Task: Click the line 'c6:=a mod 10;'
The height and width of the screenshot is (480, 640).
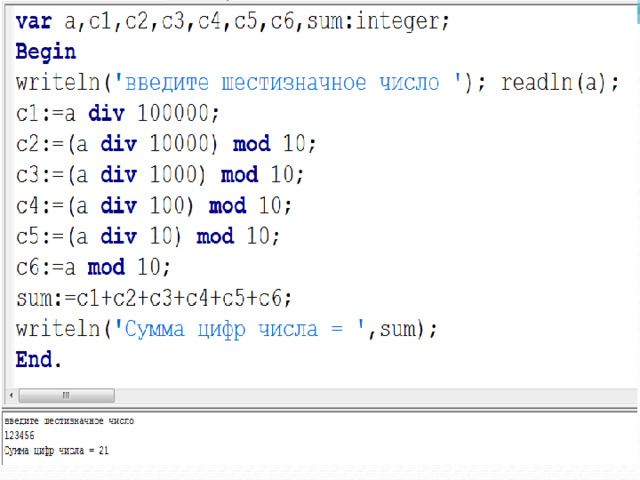Action: pyautogui.click(x=93, y=267)
